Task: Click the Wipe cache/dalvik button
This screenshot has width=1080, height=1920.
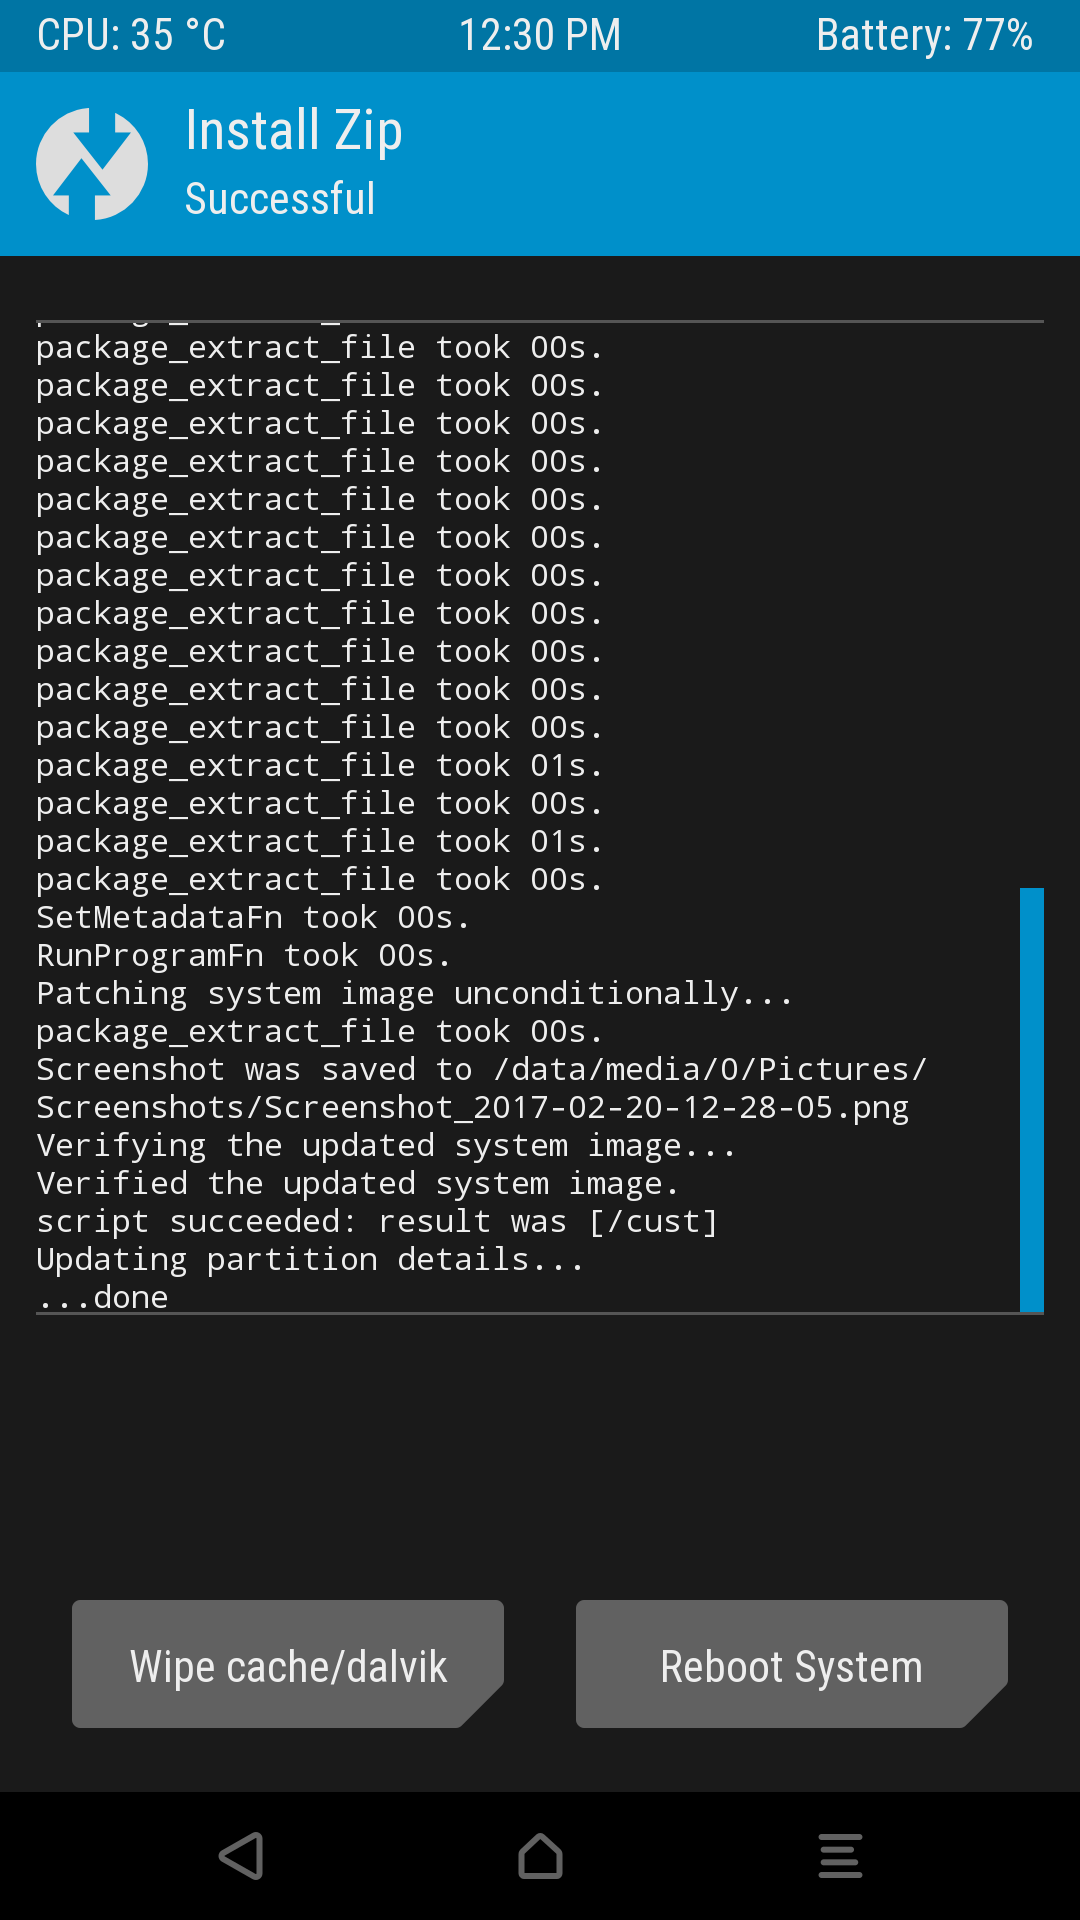Action: pos(288,1664)
